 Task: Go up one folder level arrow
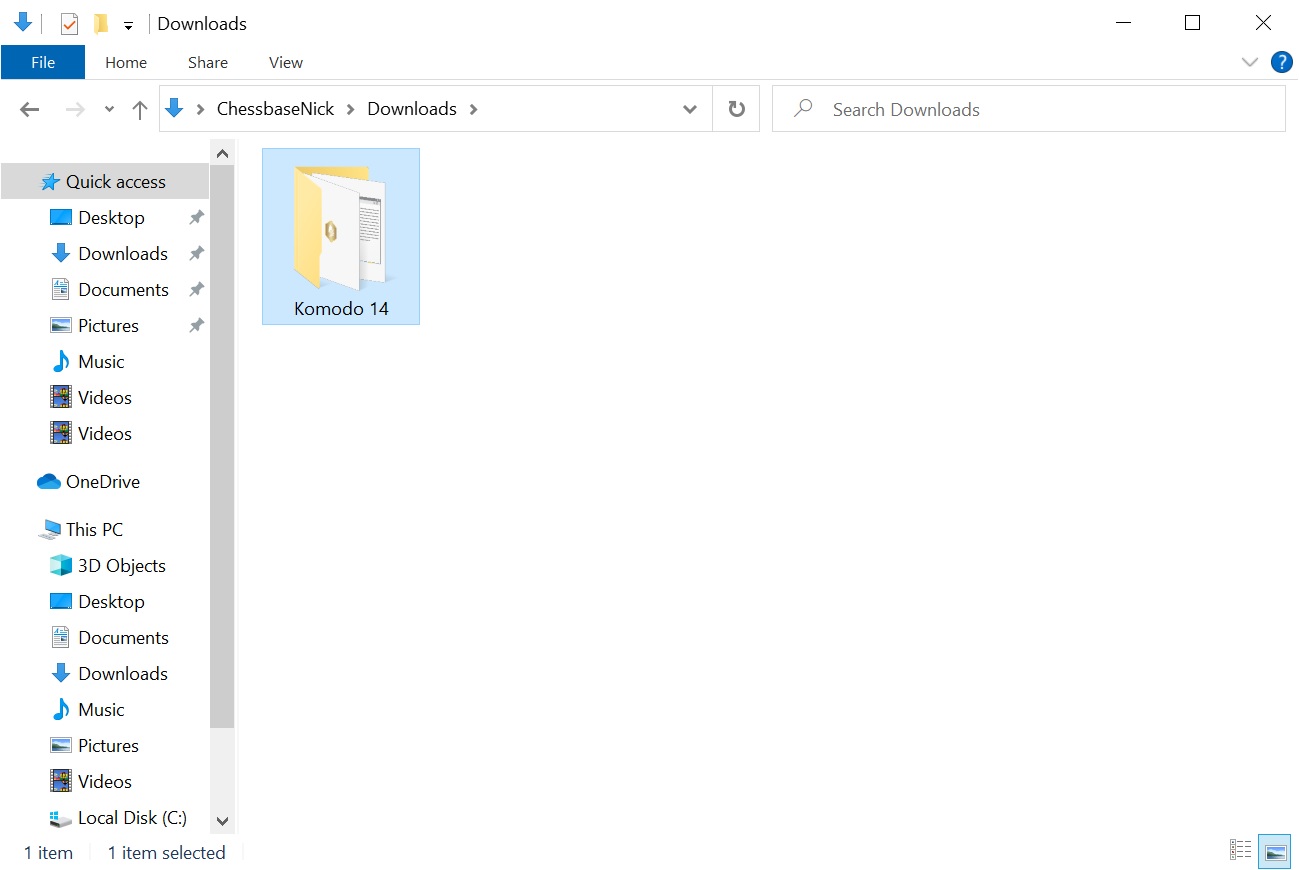coord(140,110)
